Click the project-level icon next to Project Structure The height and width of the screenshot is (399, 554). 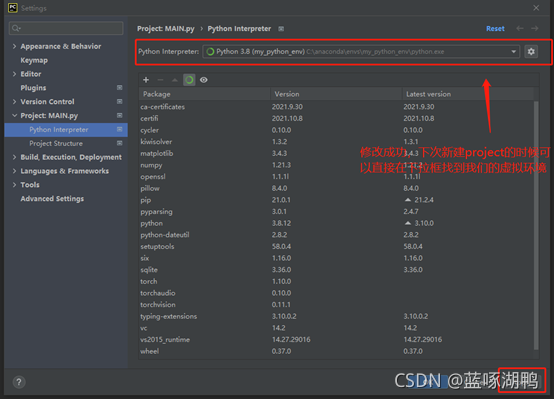click(120, 143)
